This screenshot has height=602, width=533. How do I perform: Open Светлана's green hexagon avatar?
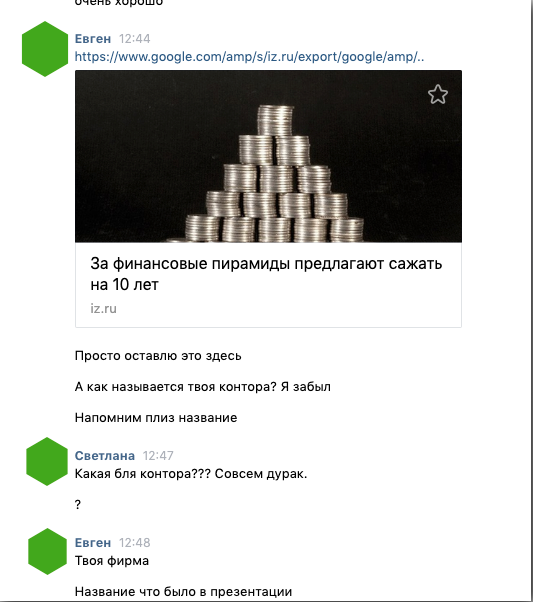coord(47,461)
